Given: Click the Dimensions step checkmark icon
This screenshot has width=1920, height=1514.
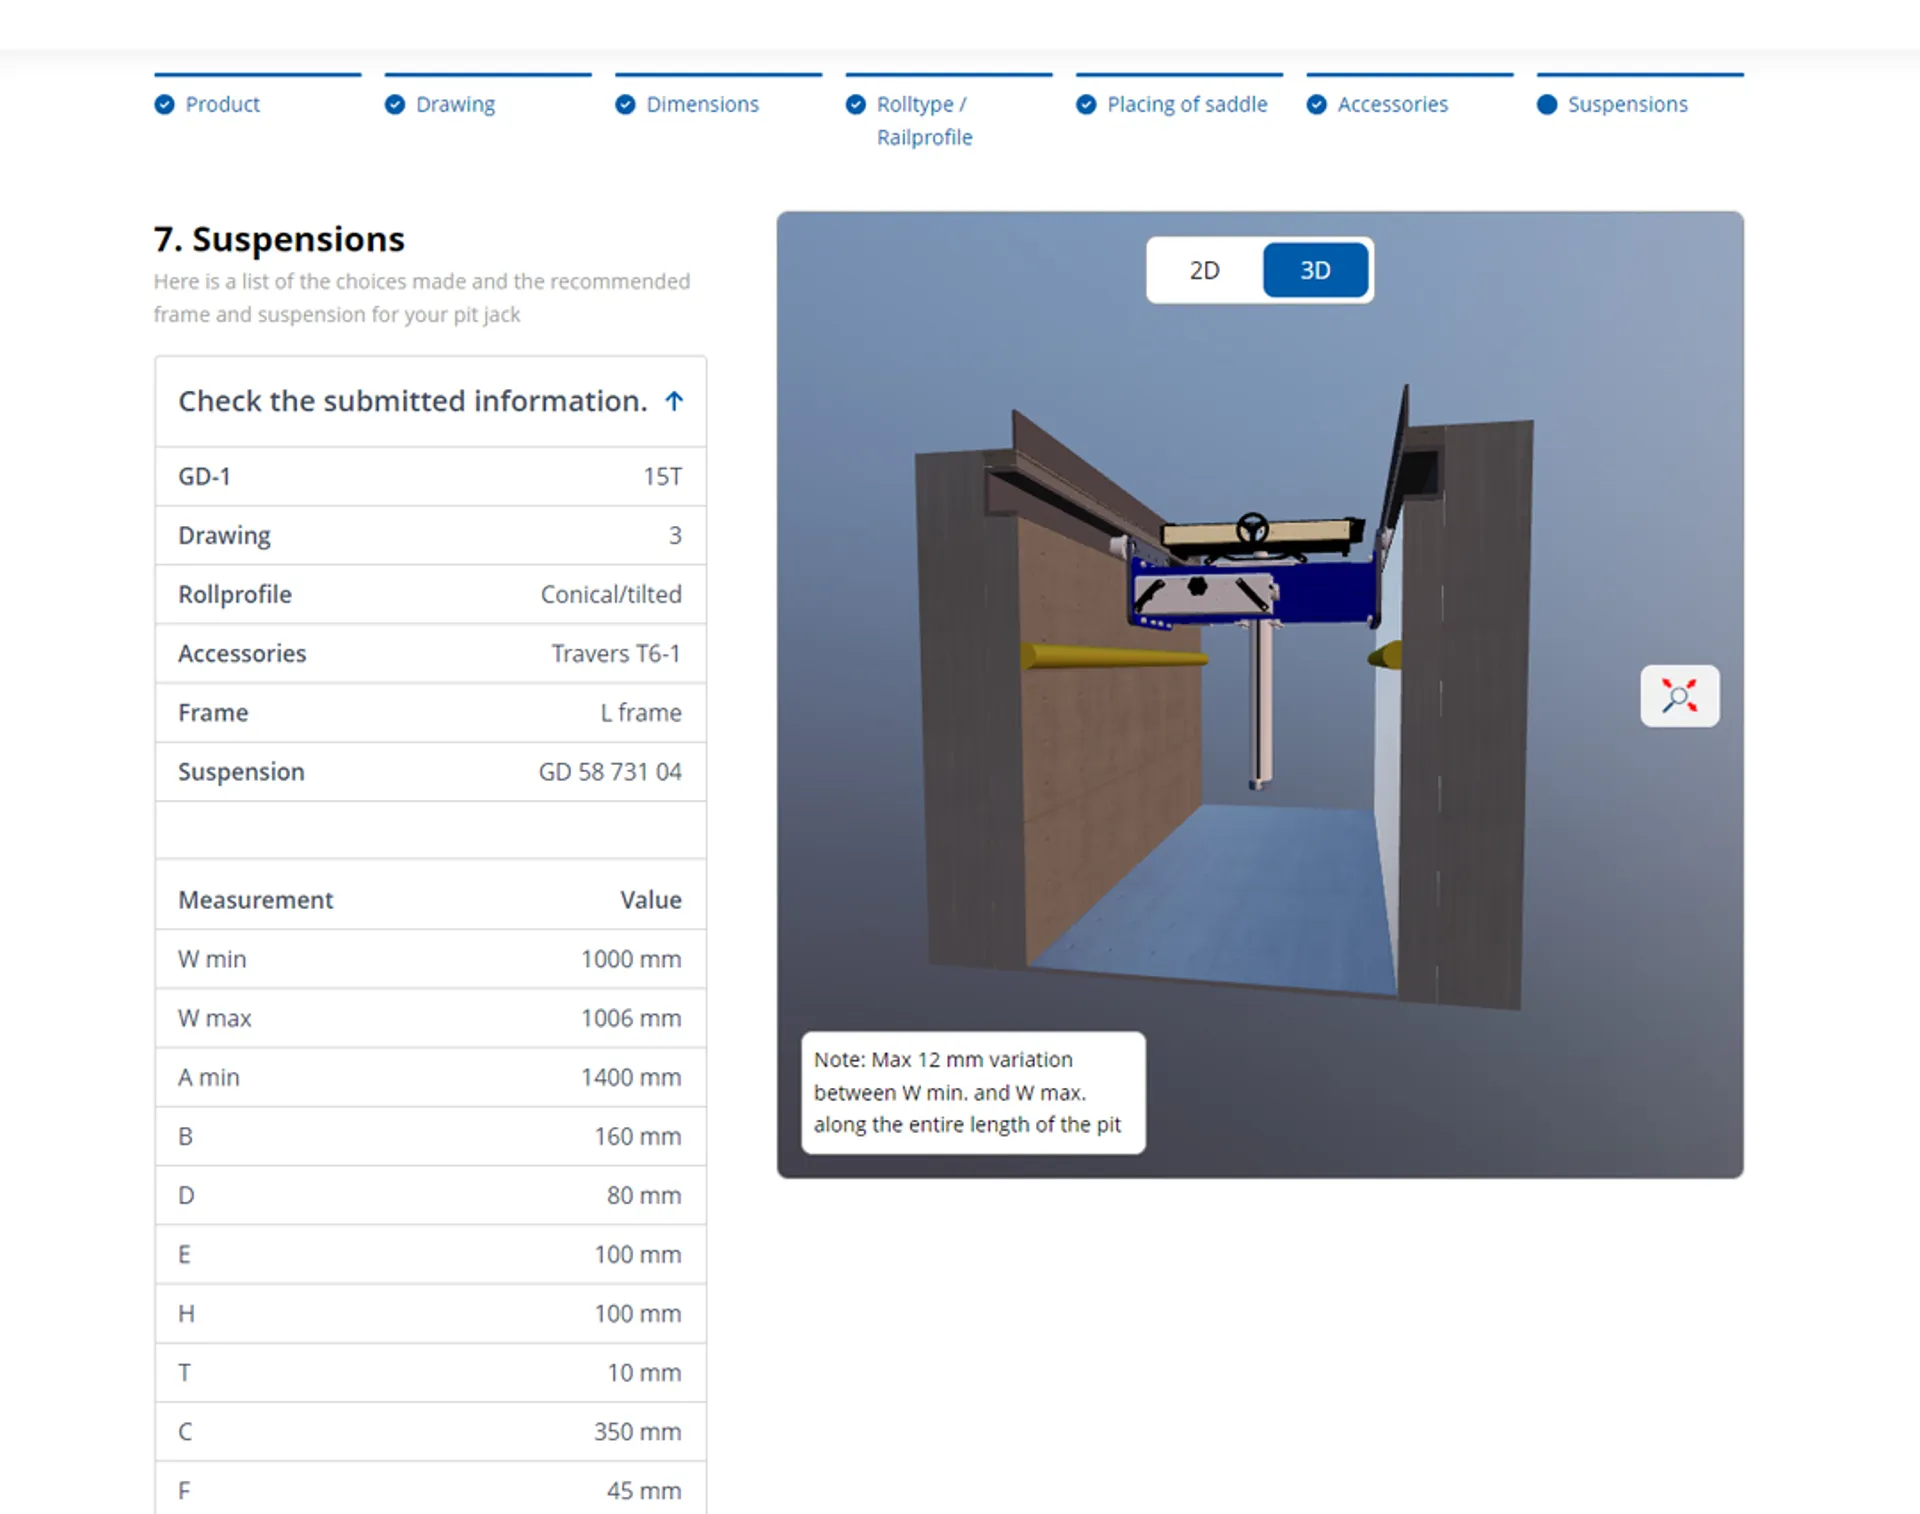Looking at the screenshot, I should [x=625, y=105].
